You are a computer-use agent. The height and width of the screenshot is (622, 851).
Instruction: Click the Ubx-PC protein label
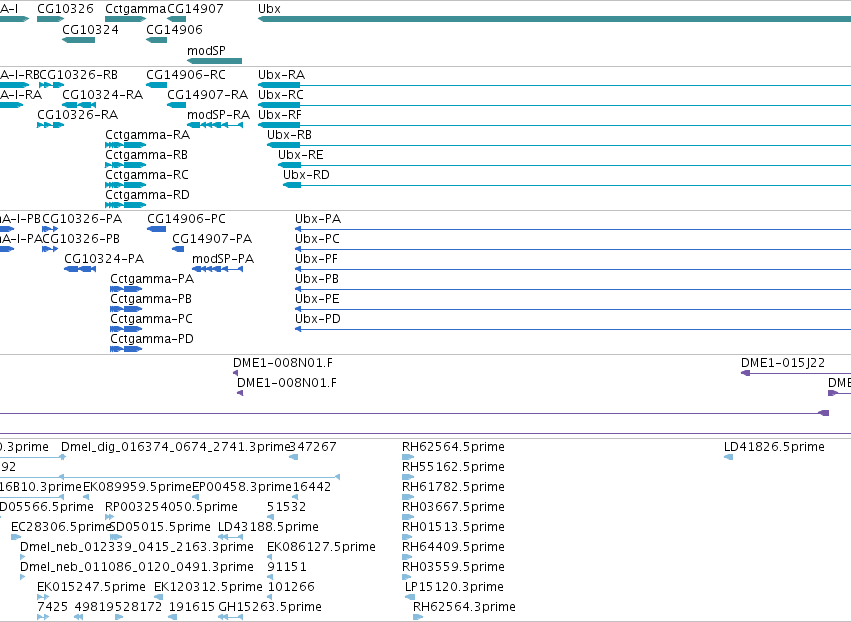pyautogui.click(x=317, y=239)
